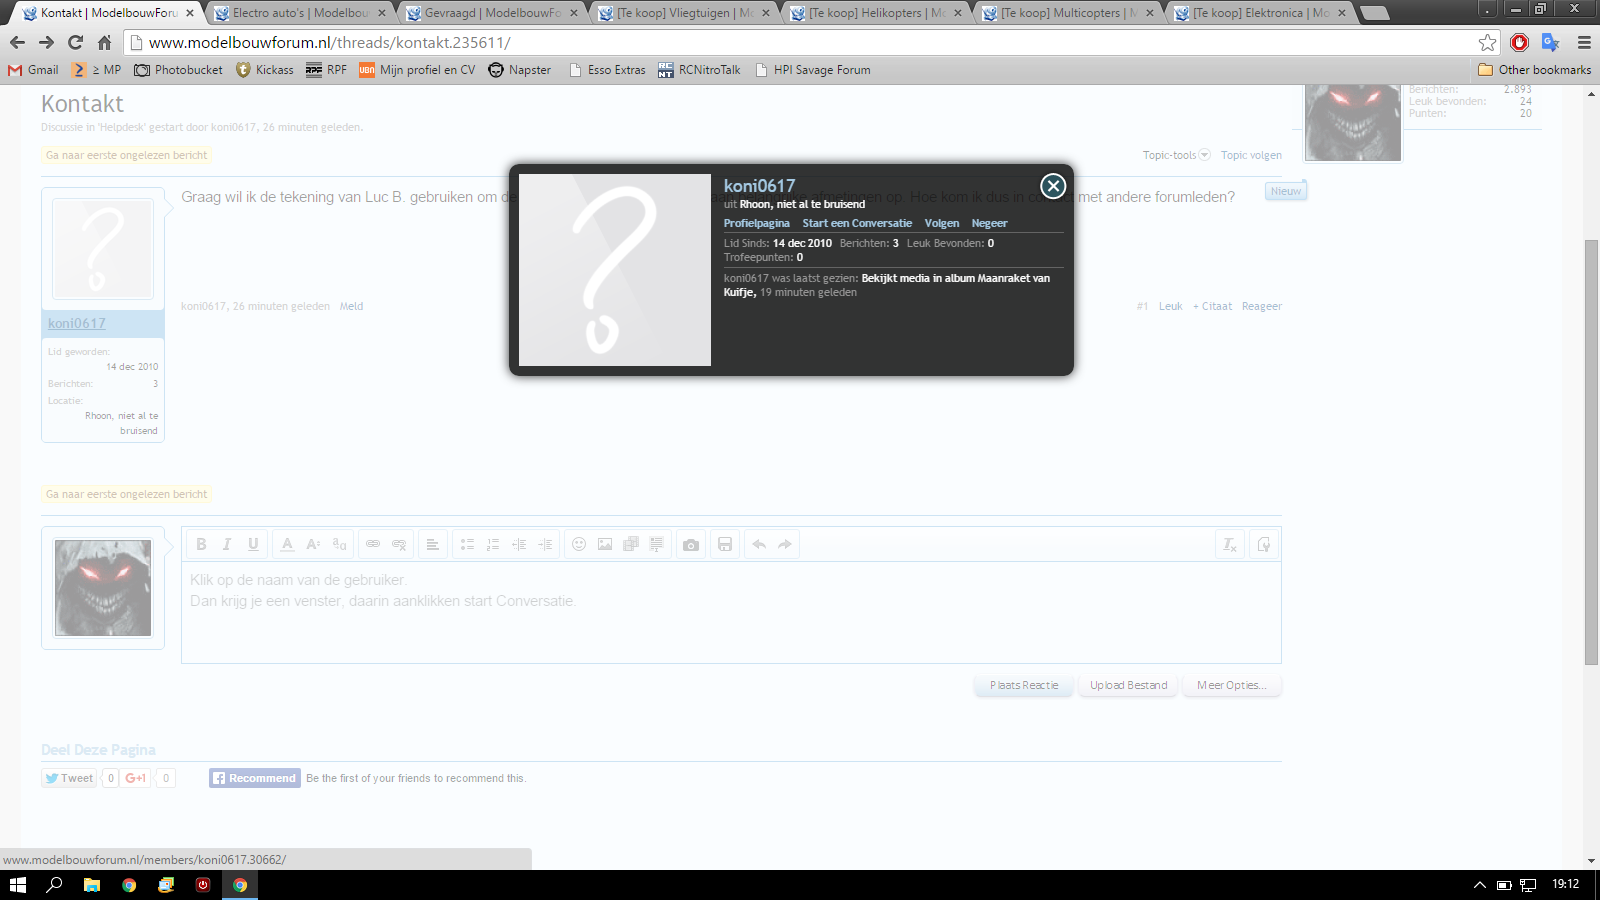Screen dimensions: 1600x900
Task: Switch to the Gevraagd browser tab
Action: [x=492, y=13]
